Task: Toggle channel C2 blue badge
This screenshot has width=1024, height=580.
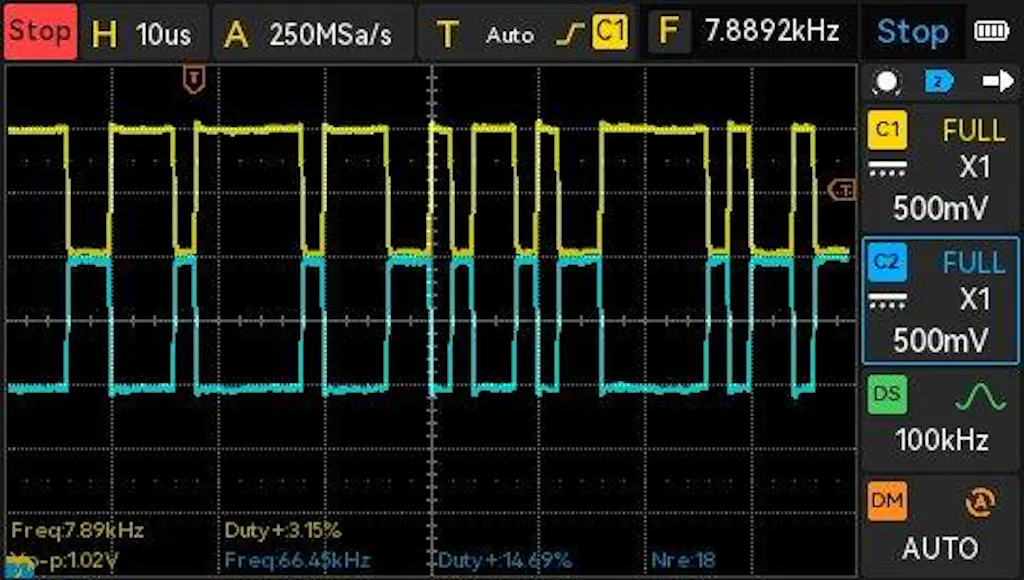Action: coord(886,262)
